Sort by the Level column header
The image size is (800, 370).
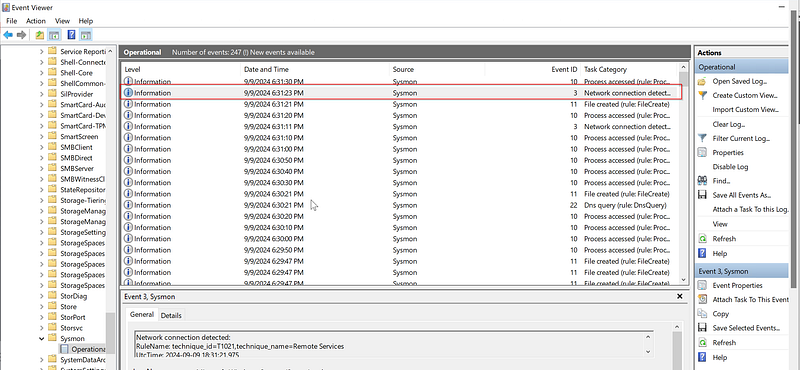(181, 69)
